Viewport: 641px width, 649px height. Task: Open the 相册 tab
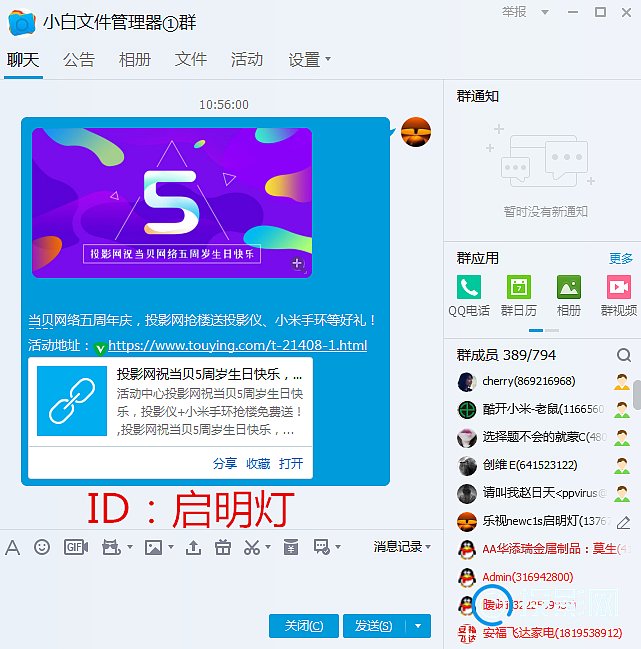134,60
